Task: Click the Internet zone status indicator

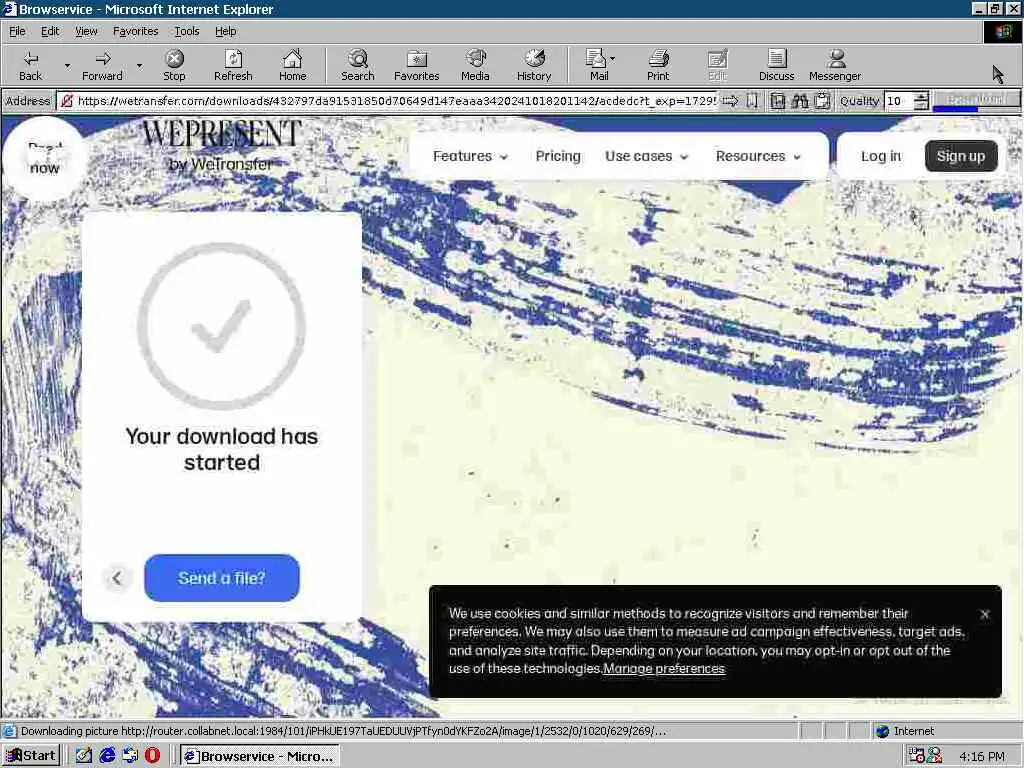Action: click(905, 731)
